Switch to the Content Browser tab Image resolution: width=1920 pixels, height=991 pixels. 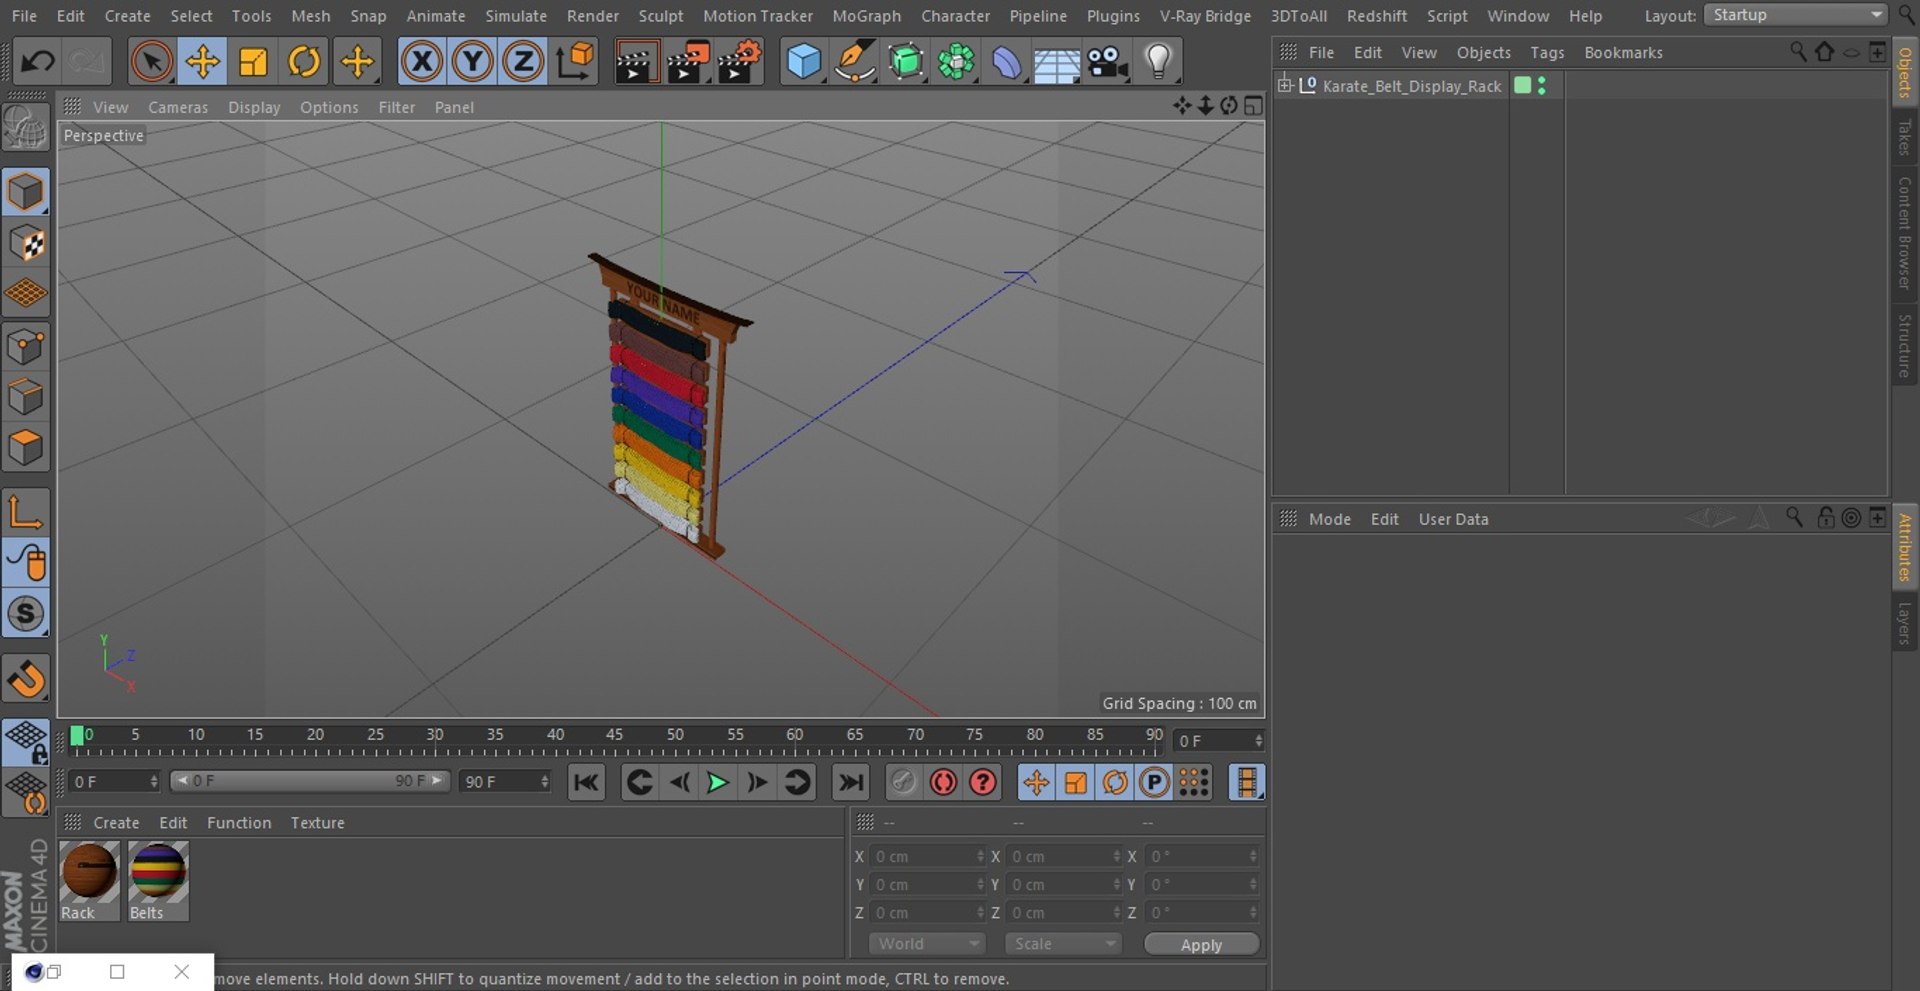[1905, 233]
